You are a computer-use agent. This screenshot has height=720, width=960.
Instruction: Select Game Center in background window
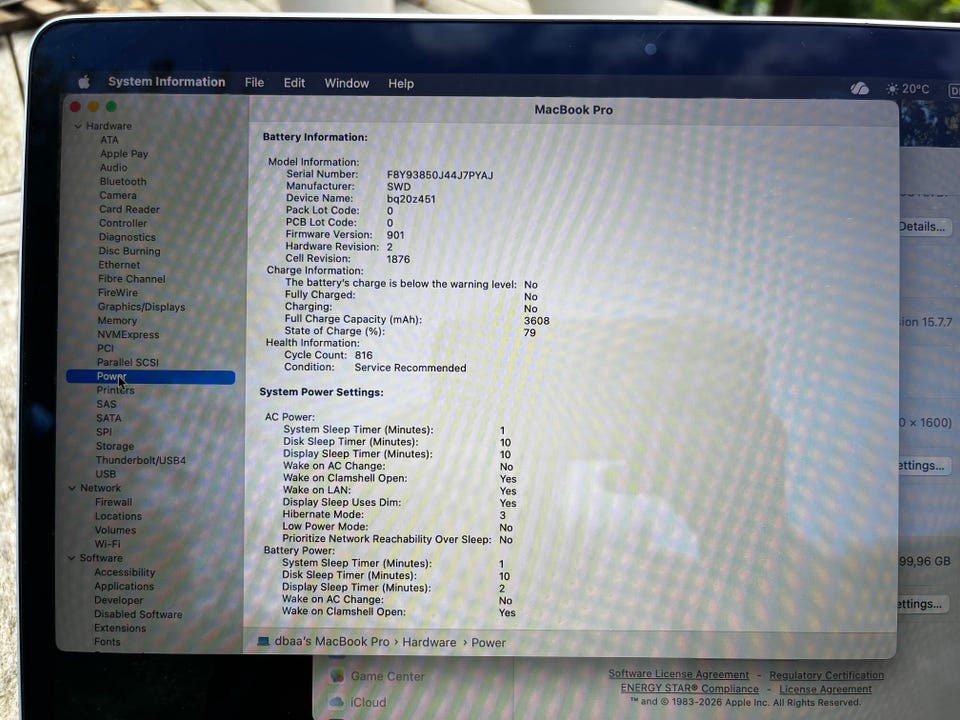[x=387, y=677]
